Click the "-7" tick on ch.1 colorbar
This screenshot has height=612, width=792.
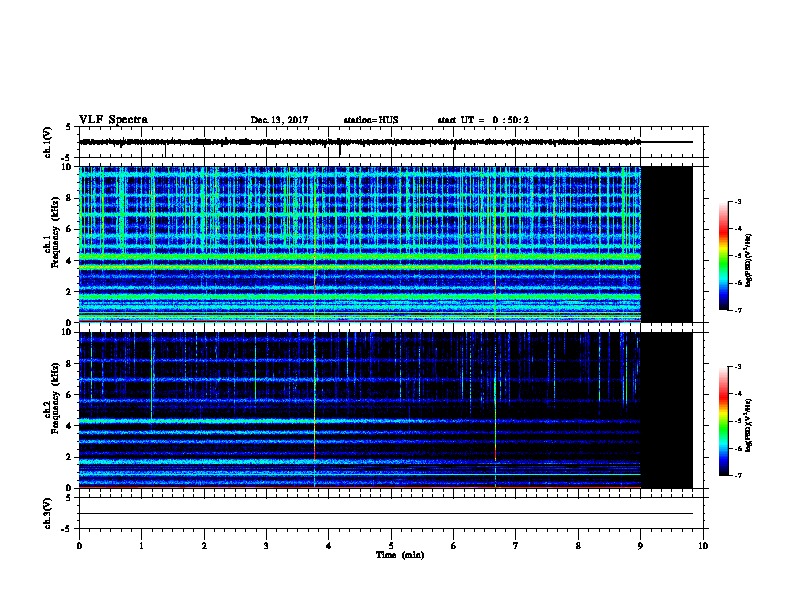pyautogui.click(x=737, y=310)
